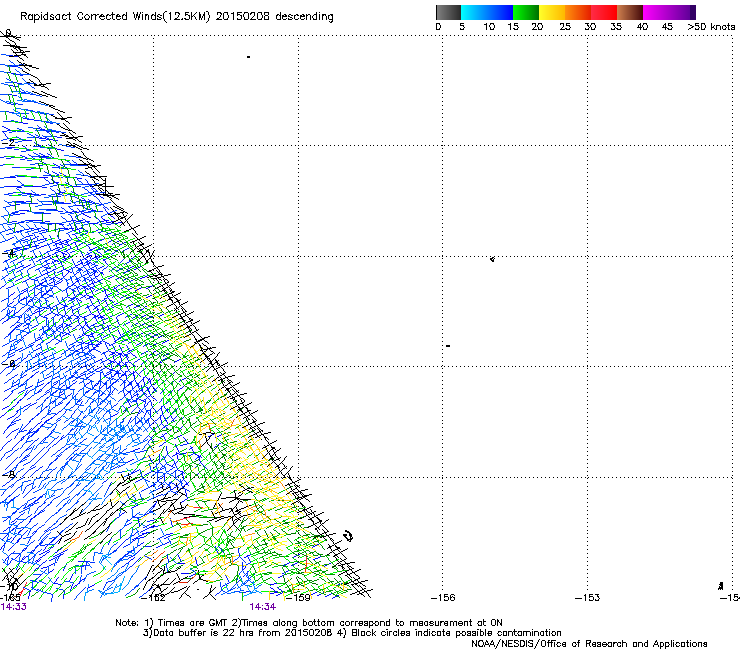Click the '14:33' time label
The width and height of the screenshot is (740, 650).
tap(14, 607)
